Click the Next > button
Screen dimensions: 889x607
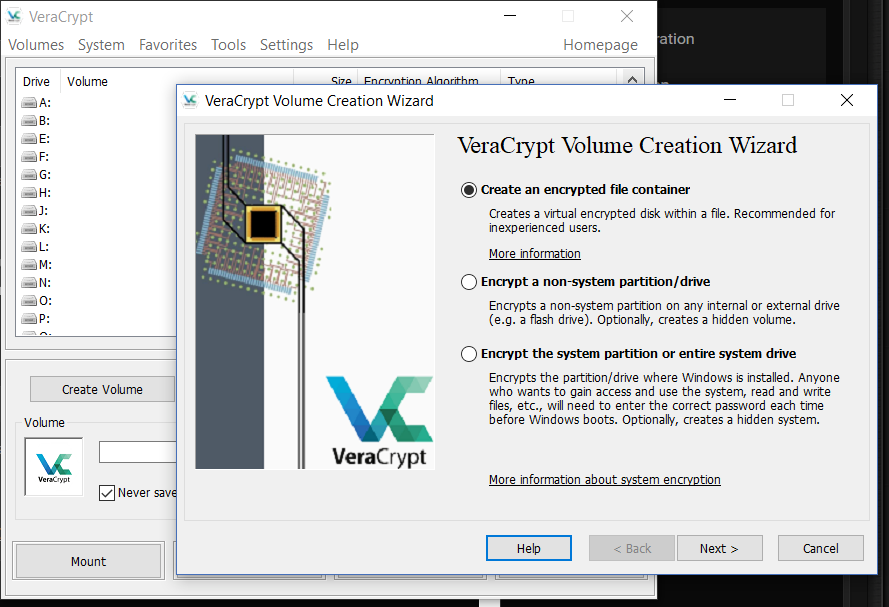[719, 549]
